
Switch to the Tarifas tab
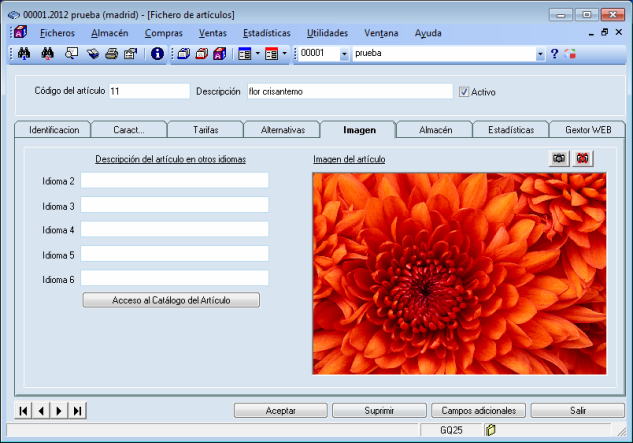[x=205, y=130]
